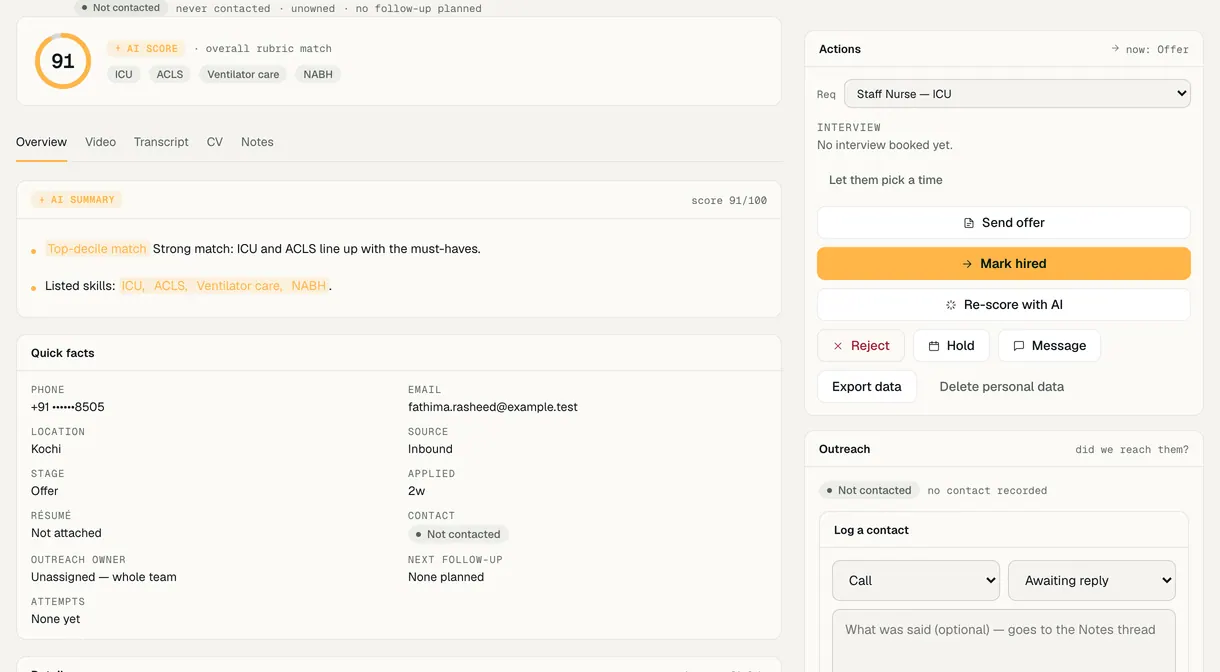Screen dimensions: 1220x672
Task: Click the arrow icon on Mark hired
Action: tap(967, 264)
